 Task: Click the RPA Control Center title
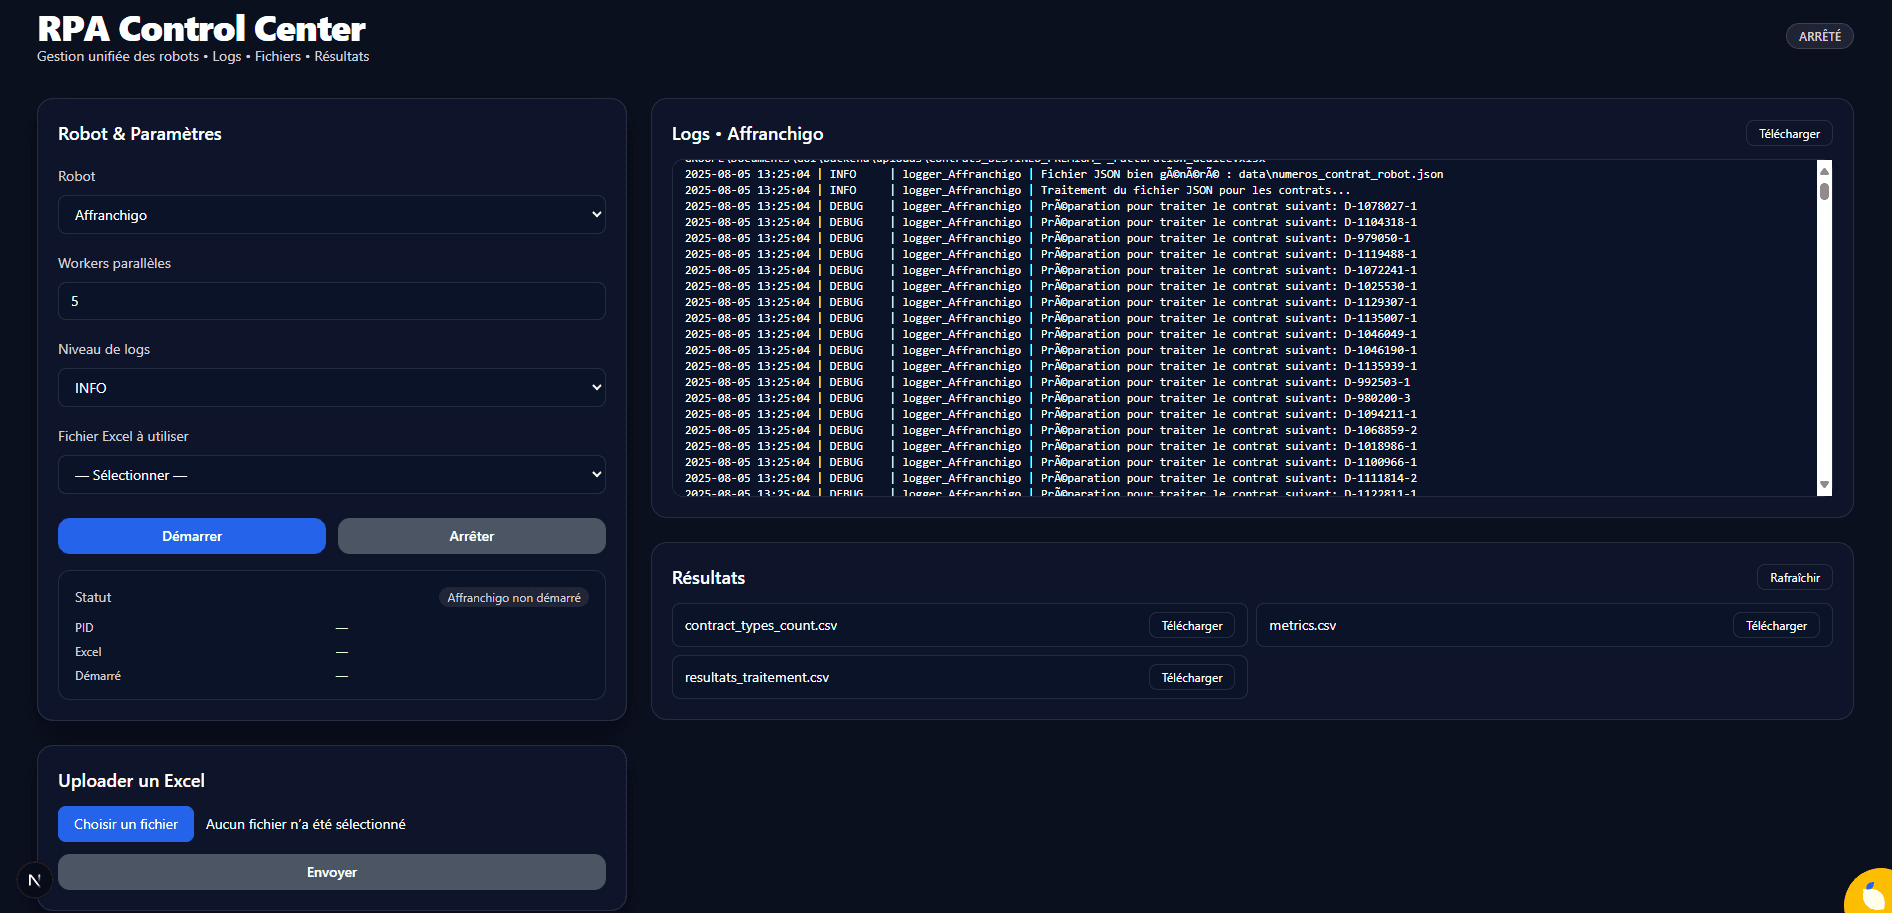pos(201,28)
